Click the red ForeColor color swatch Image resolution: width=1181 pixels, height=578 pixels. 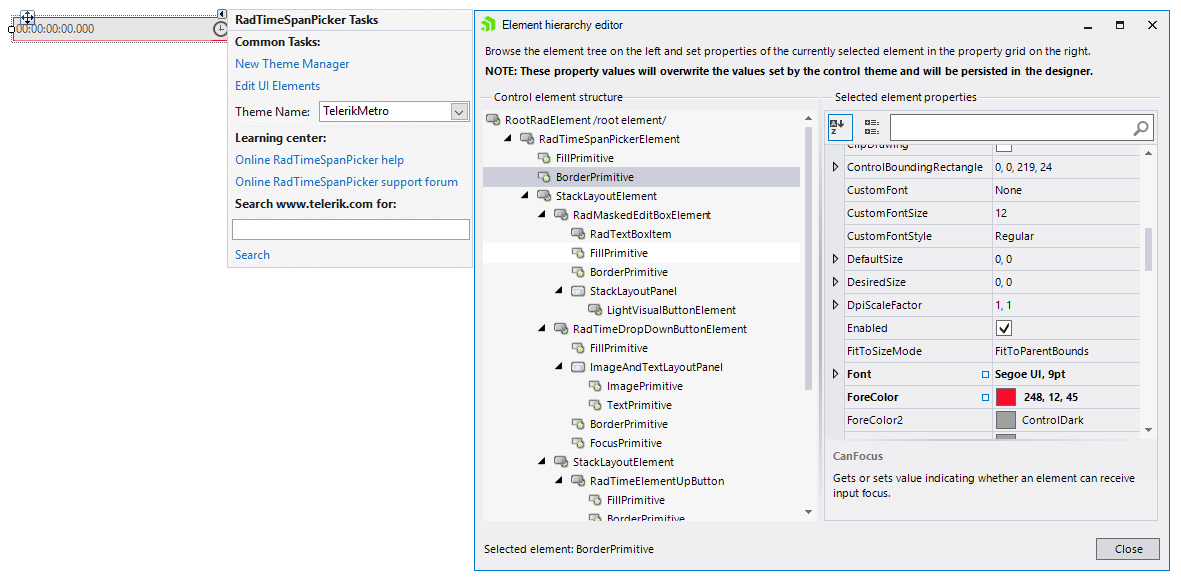(x=1005, y=396)
